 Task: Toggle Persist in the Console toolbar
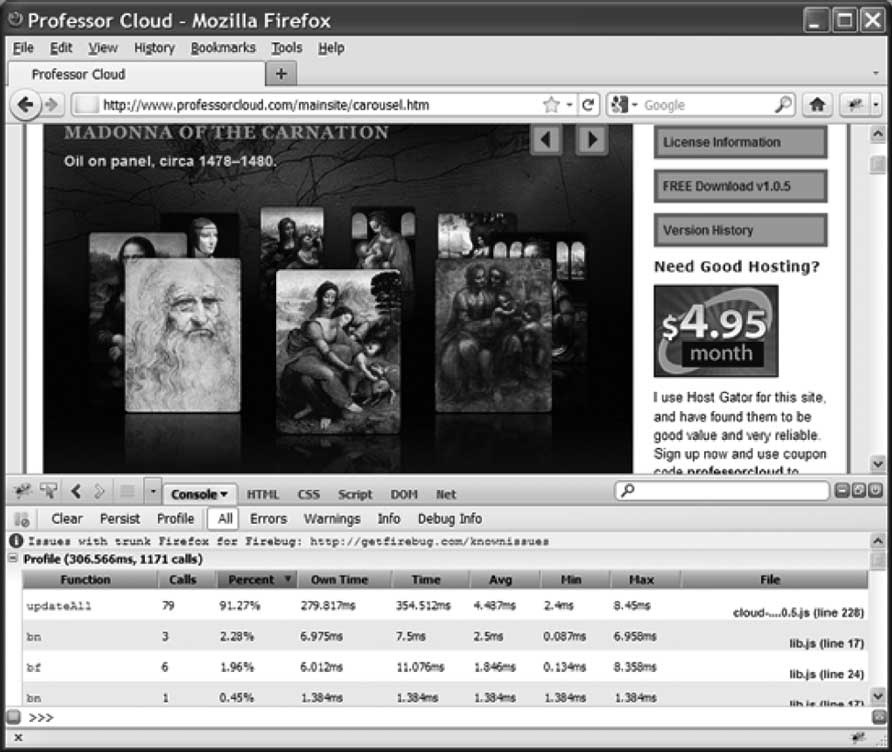119,519
